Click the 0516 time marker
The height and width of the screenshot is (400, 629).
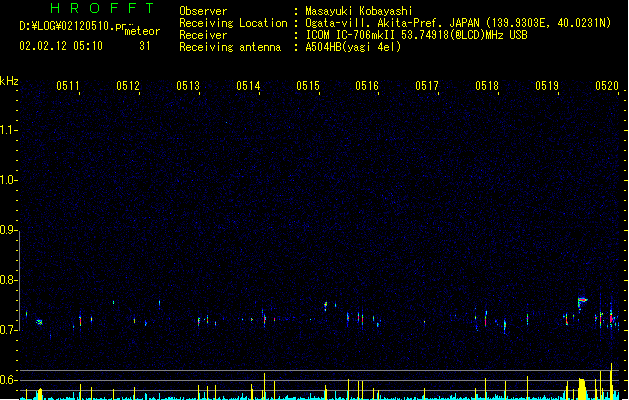click(367, 86)
